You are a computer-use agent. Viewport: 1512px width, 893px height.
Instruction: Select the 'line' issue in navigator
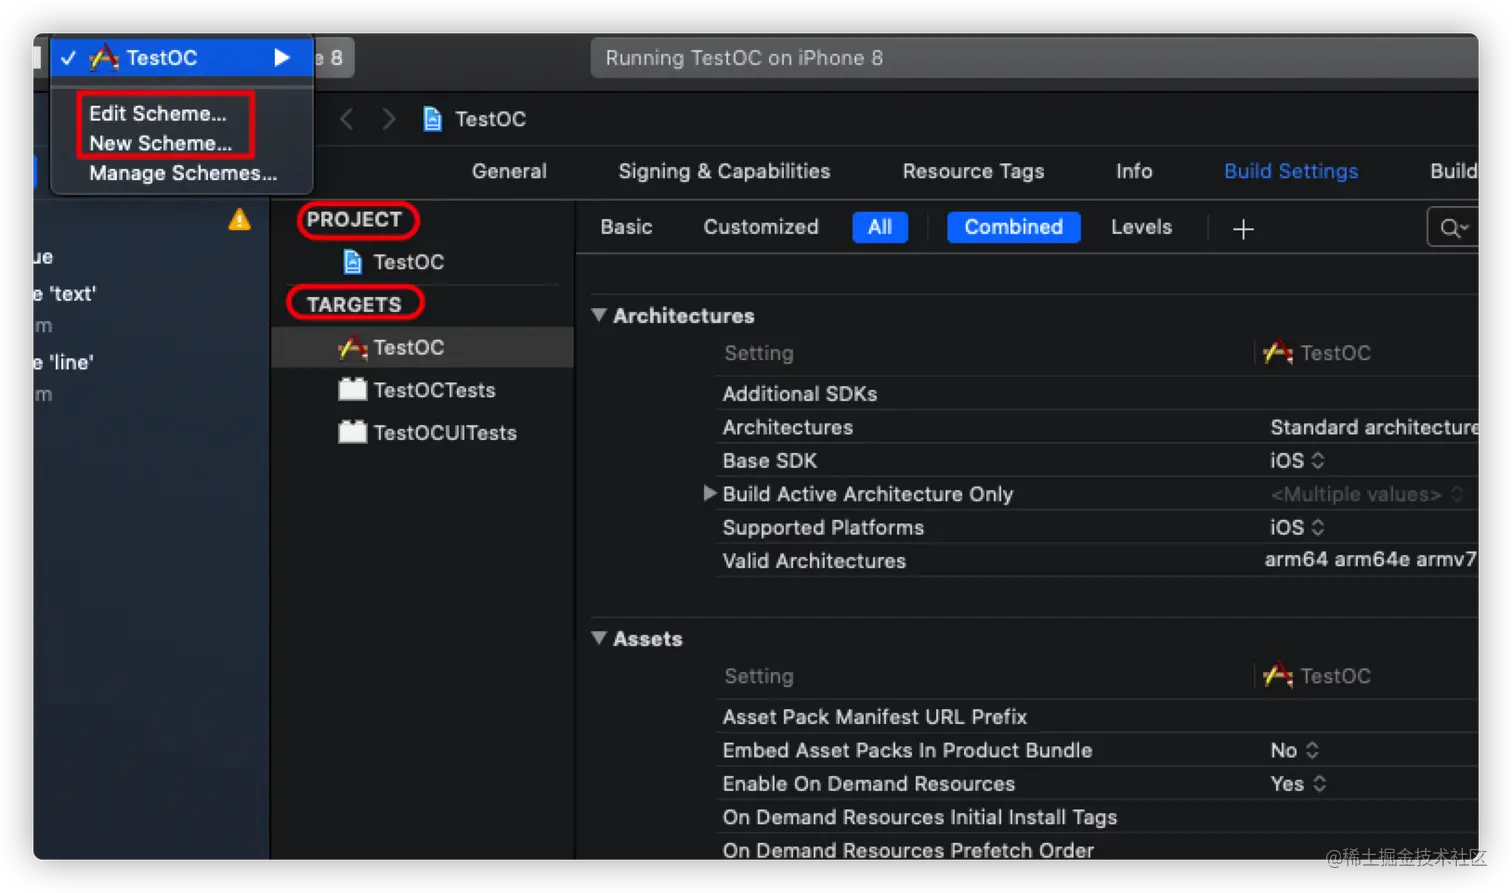[x=63, y=362]
